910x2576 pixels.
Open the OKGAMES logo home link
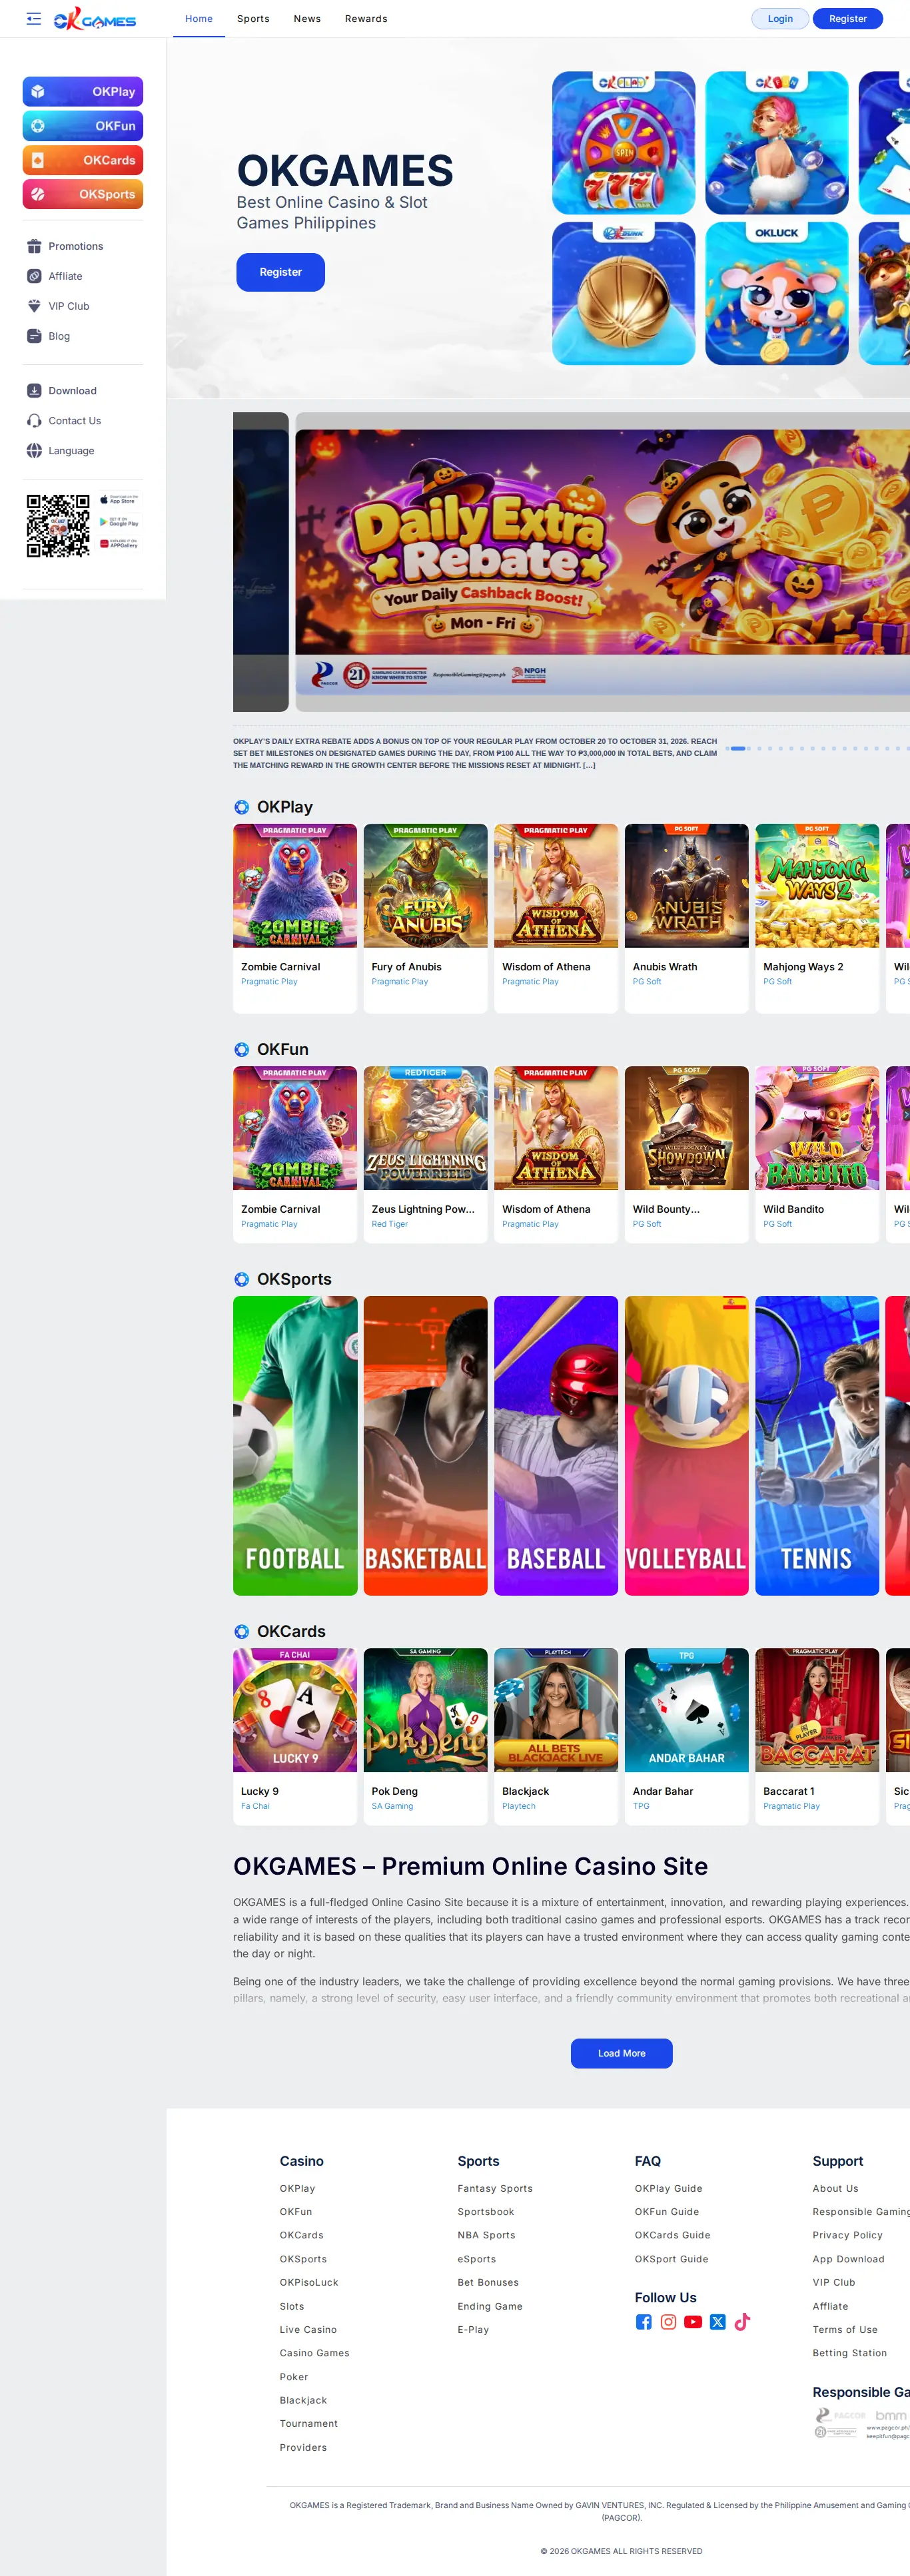click(x=95, y=19)
